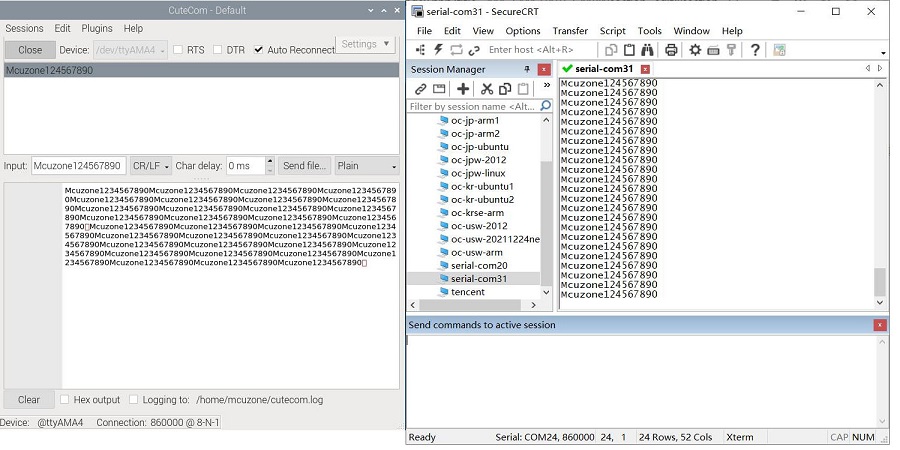Enable the Logging to checkbox
Viewport: 900px width, 450px height.
[x=134, y=399]
